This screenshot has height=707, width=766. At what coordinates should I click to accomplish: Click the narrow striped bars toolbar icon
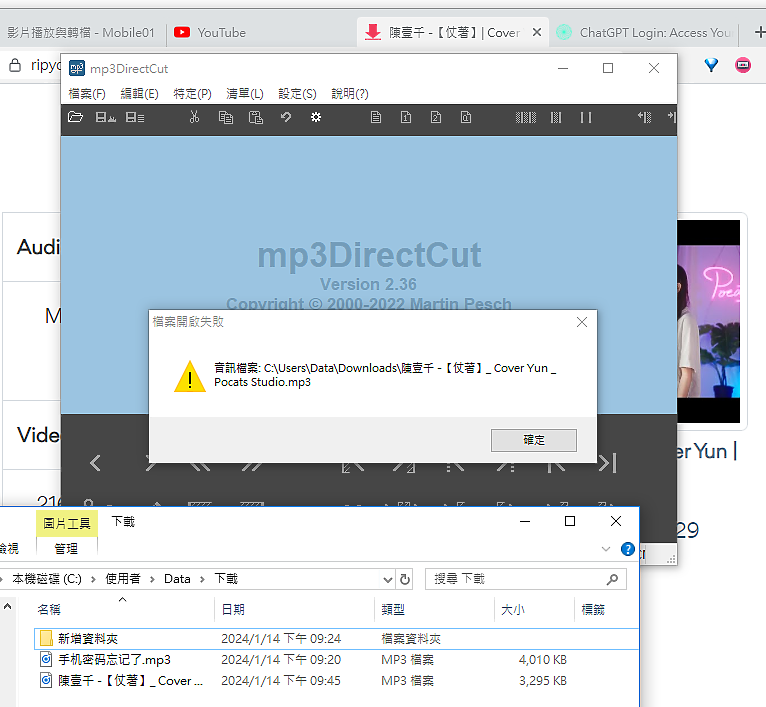(x=556, y=117)
